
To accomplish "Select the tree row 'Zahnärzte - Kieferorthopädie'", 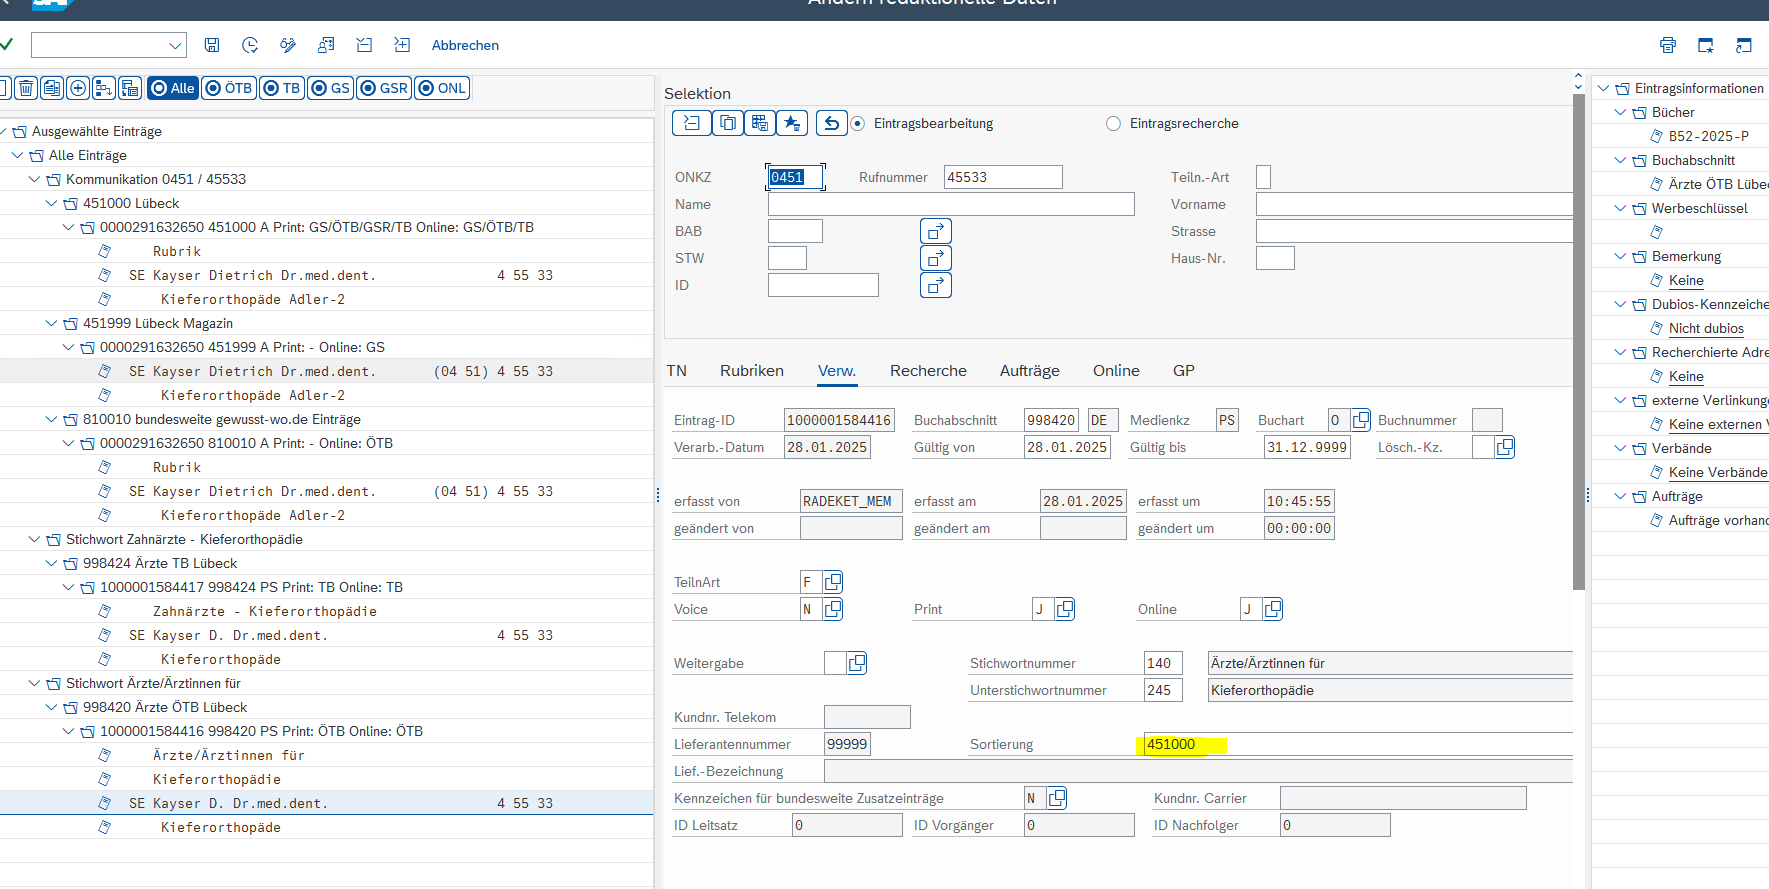I will (326, 611).
